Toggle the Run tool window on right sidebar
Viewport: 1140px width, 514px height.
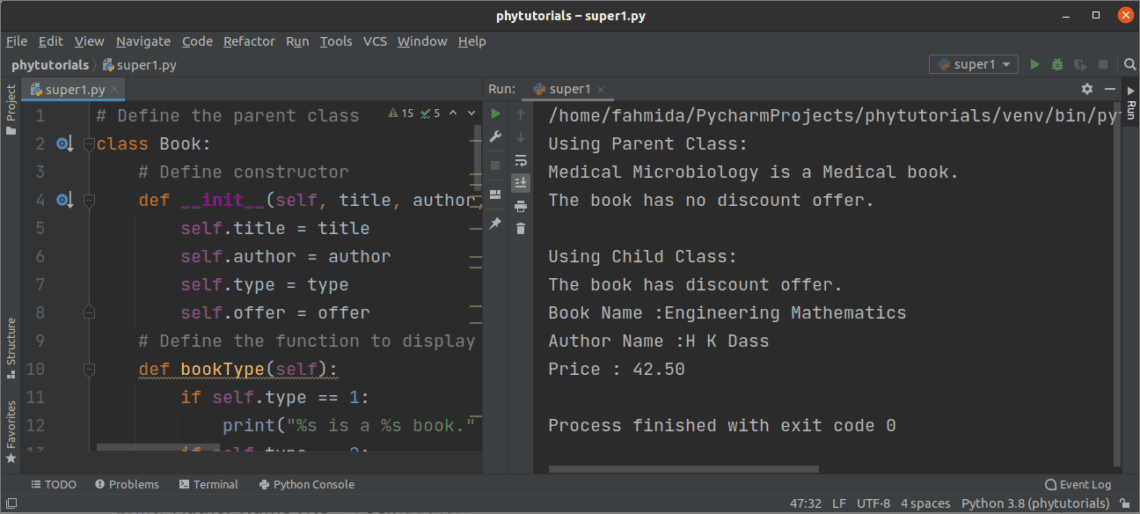tap(1131, 103)
